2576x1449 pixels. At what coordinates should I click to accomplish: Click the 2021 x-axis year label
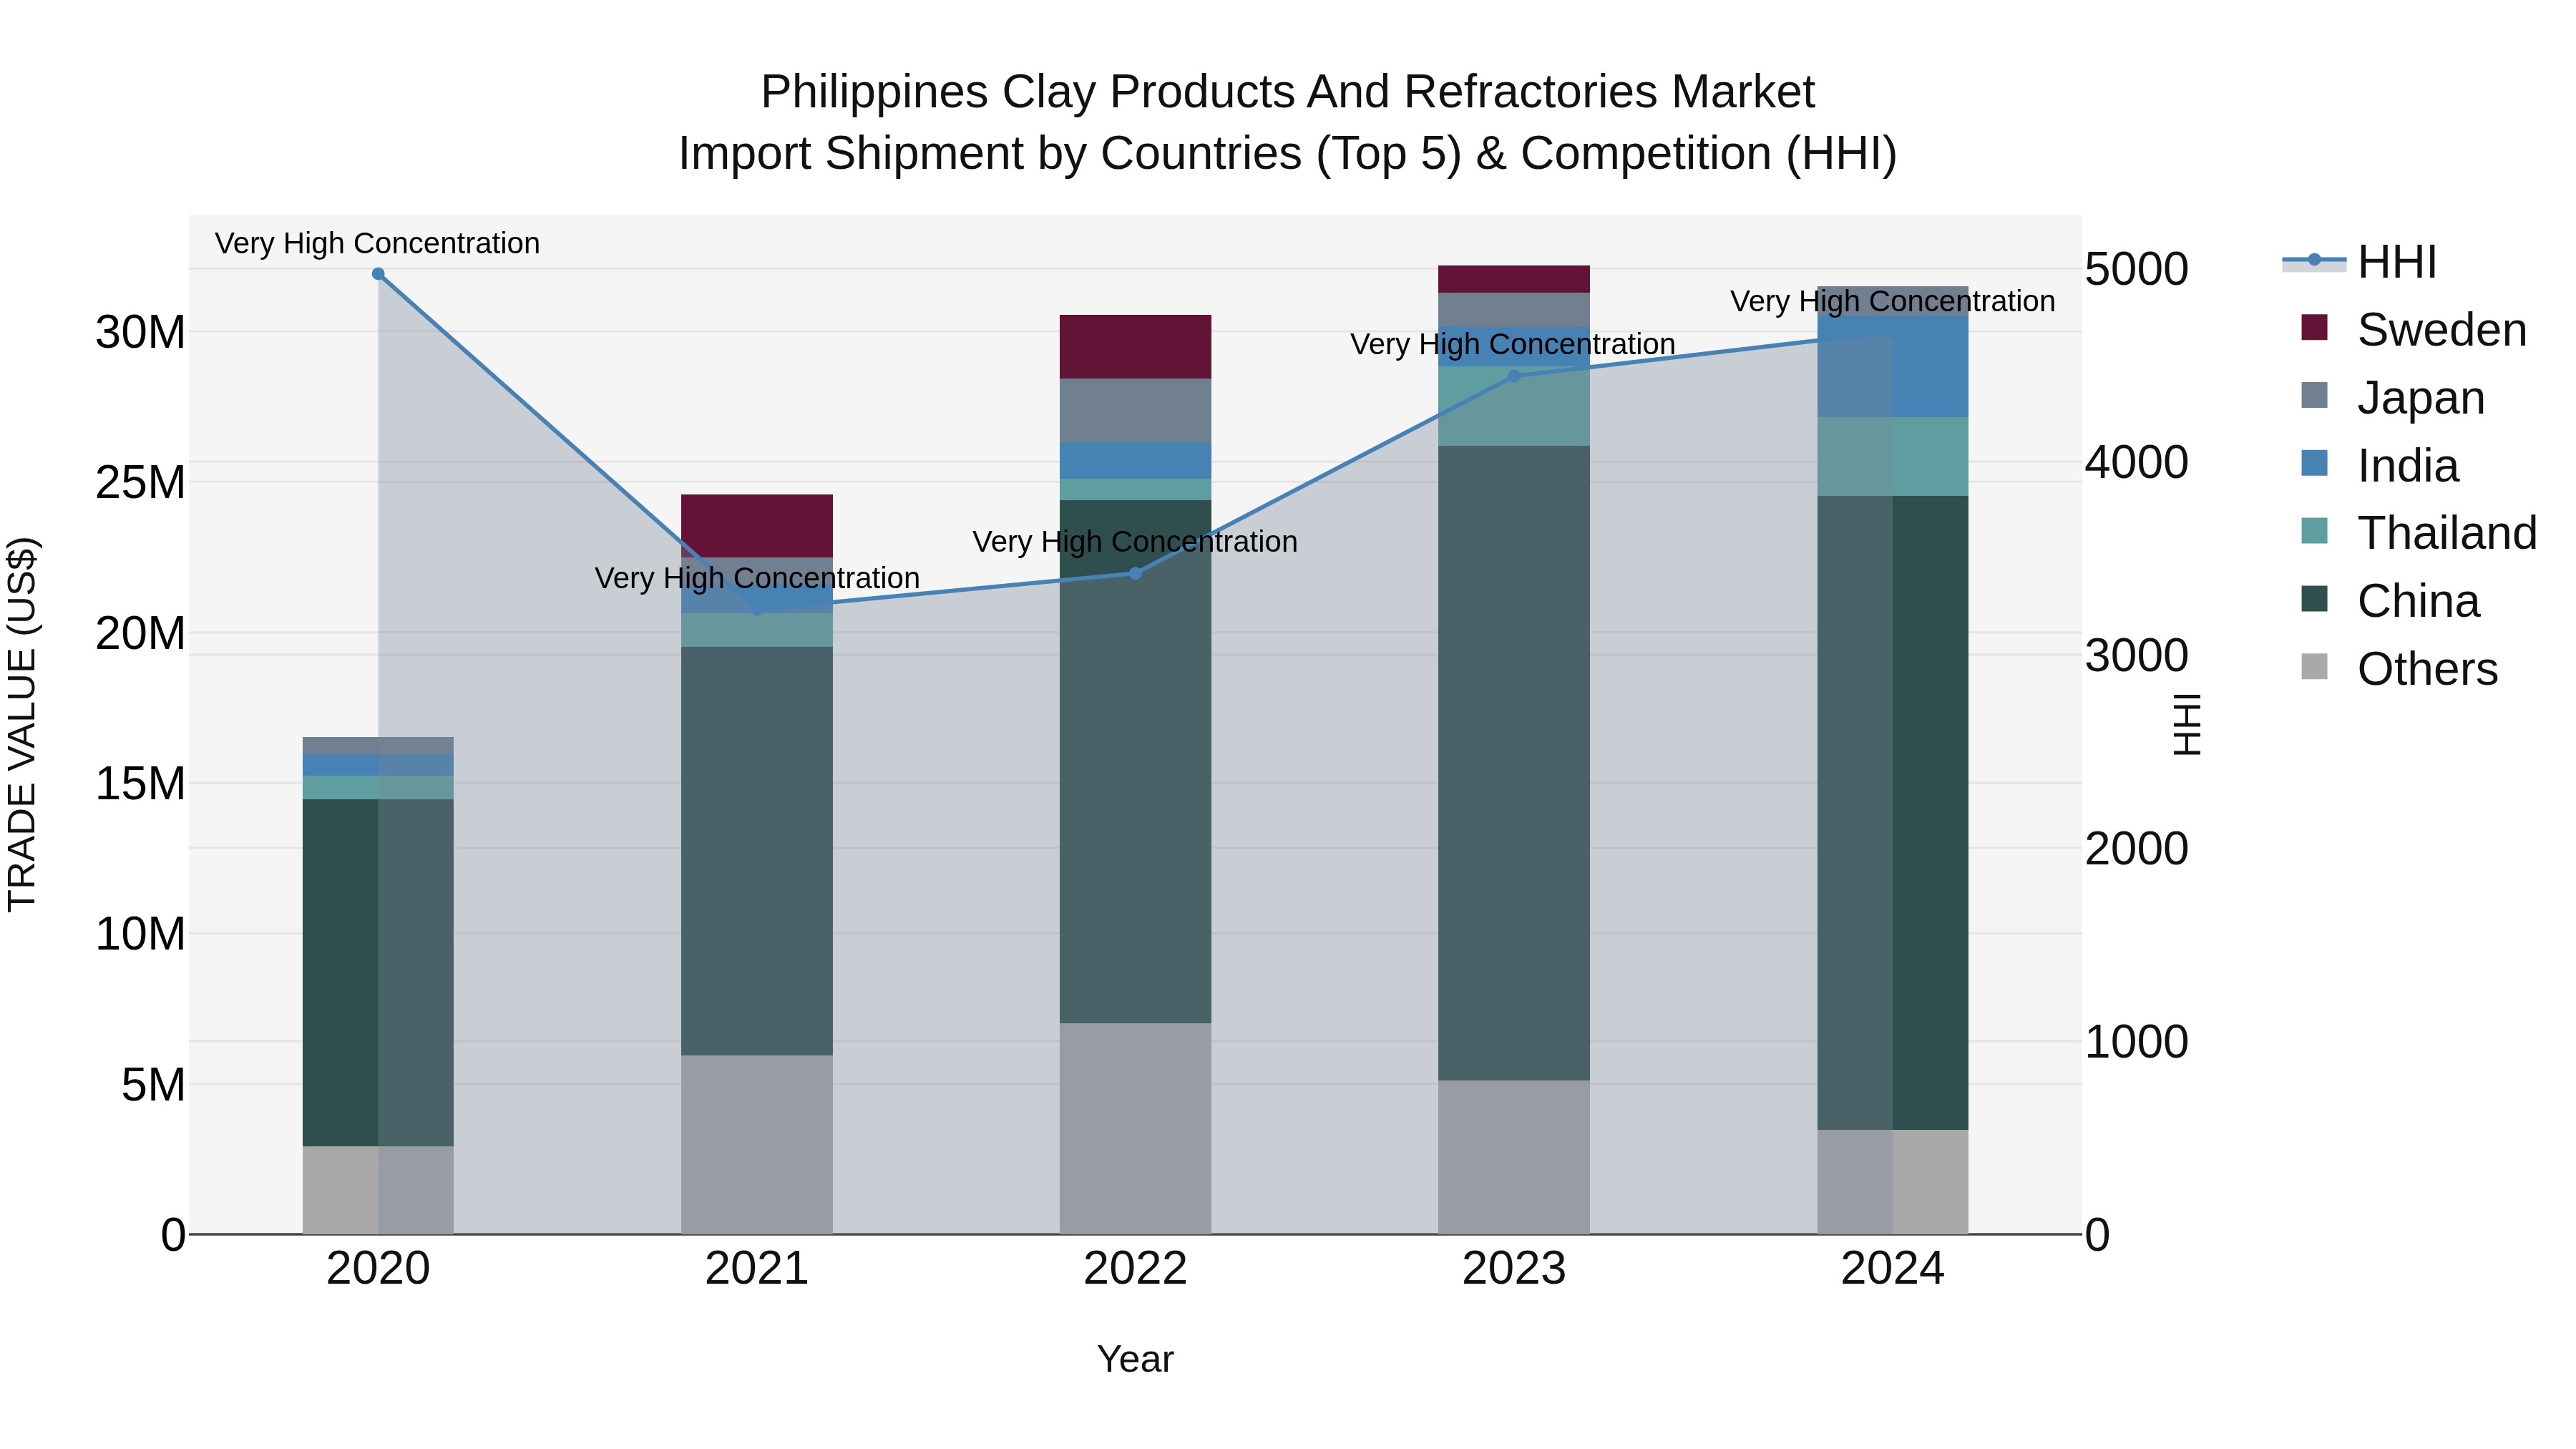click(757, 1269)
